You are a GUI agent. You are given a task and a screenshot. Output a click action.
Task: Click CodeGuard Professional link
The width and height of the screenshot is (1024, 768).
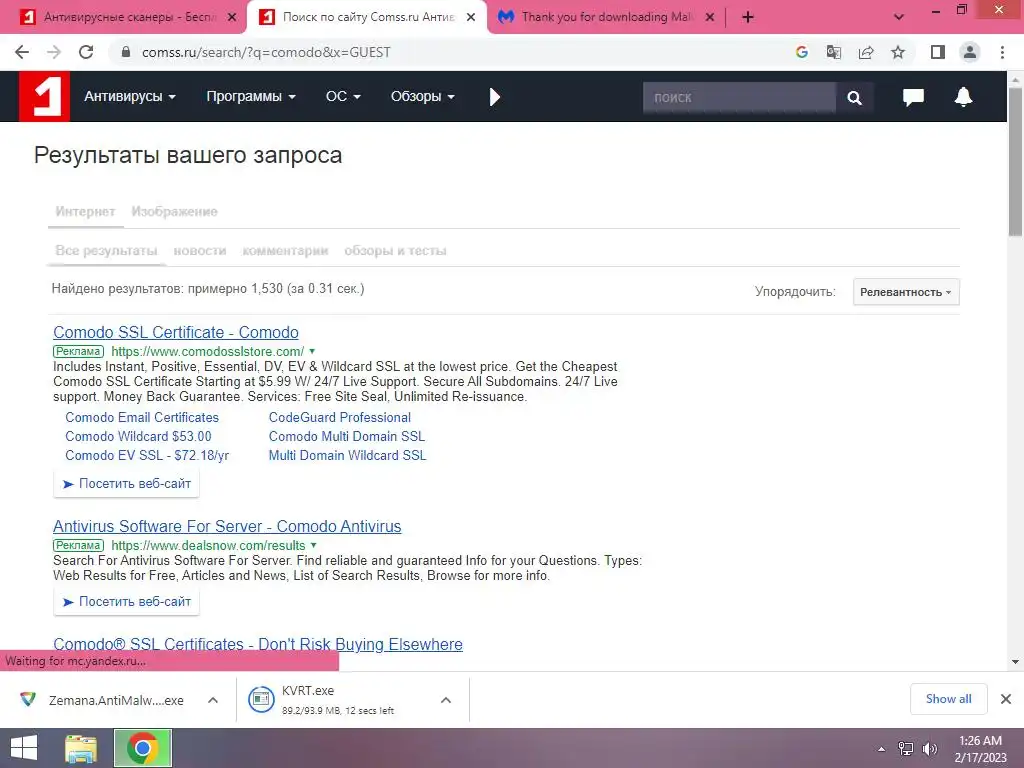(340, 417)
